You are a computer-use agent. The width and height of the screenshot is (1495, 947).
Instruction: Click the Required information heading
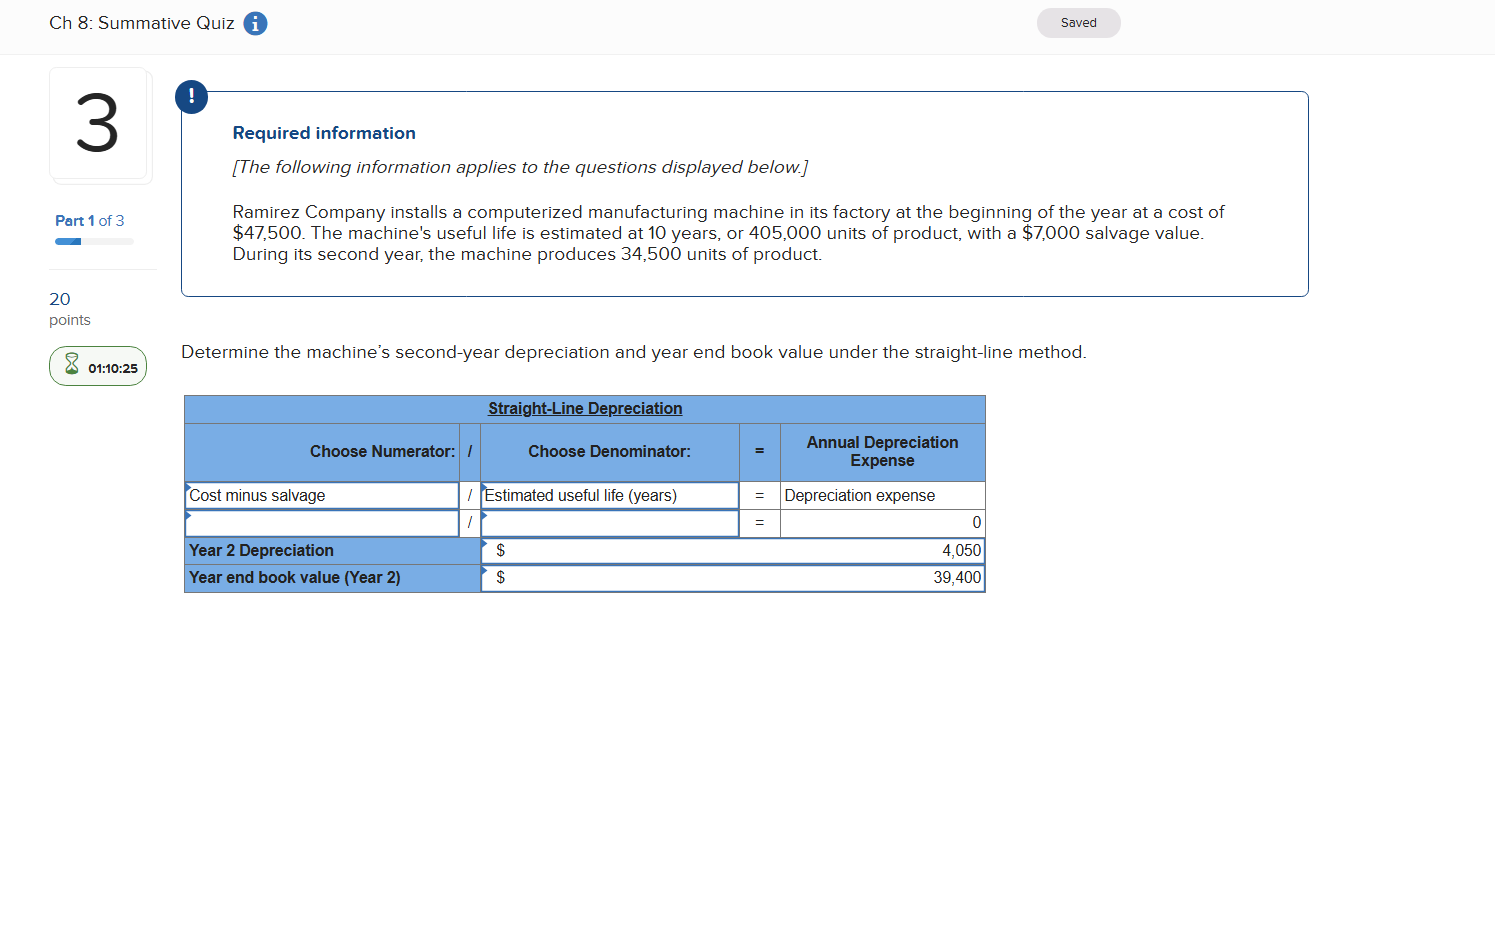(323, 132)
